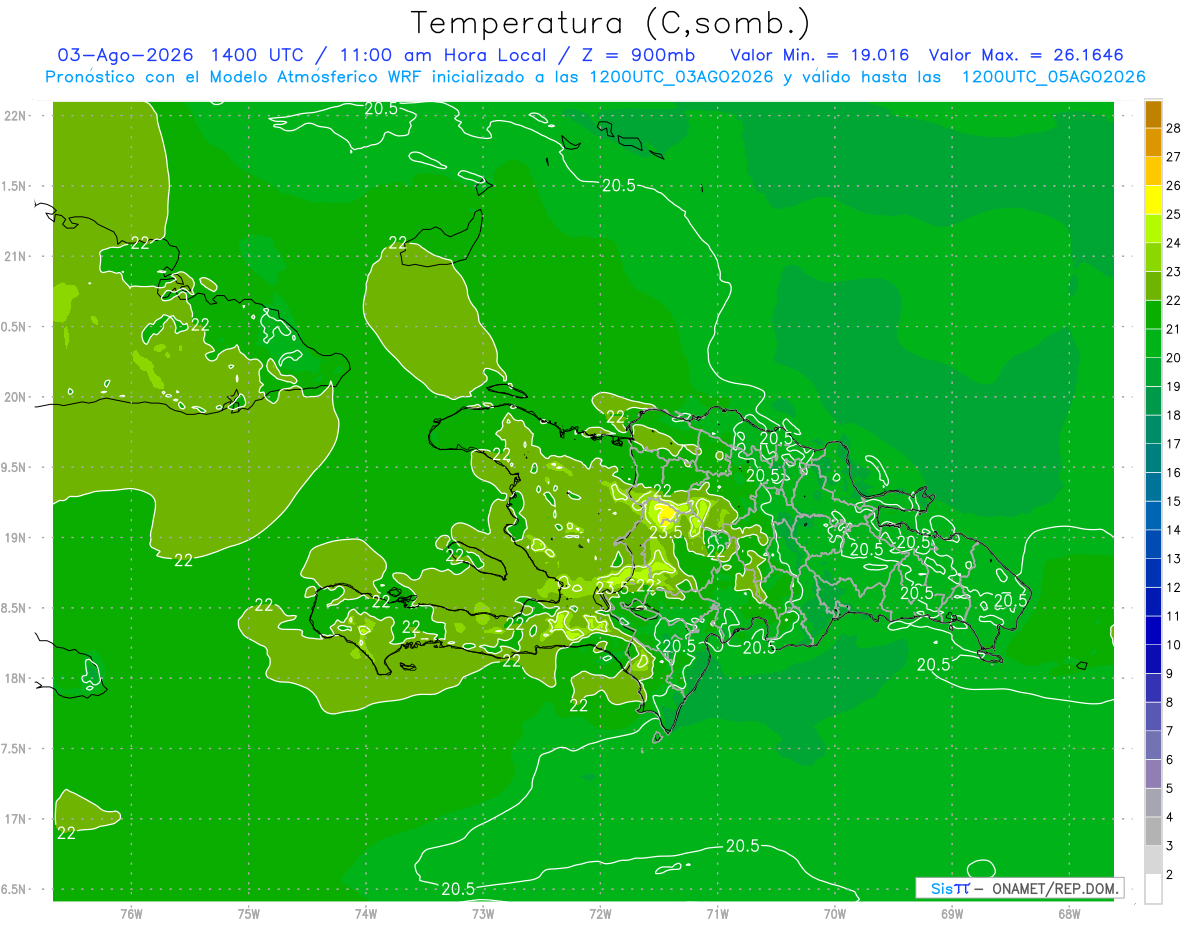Pick the blue legend swatch between 13 and 14
The height and width of the screenshot is (927, 1200).
coord(1153,545)
